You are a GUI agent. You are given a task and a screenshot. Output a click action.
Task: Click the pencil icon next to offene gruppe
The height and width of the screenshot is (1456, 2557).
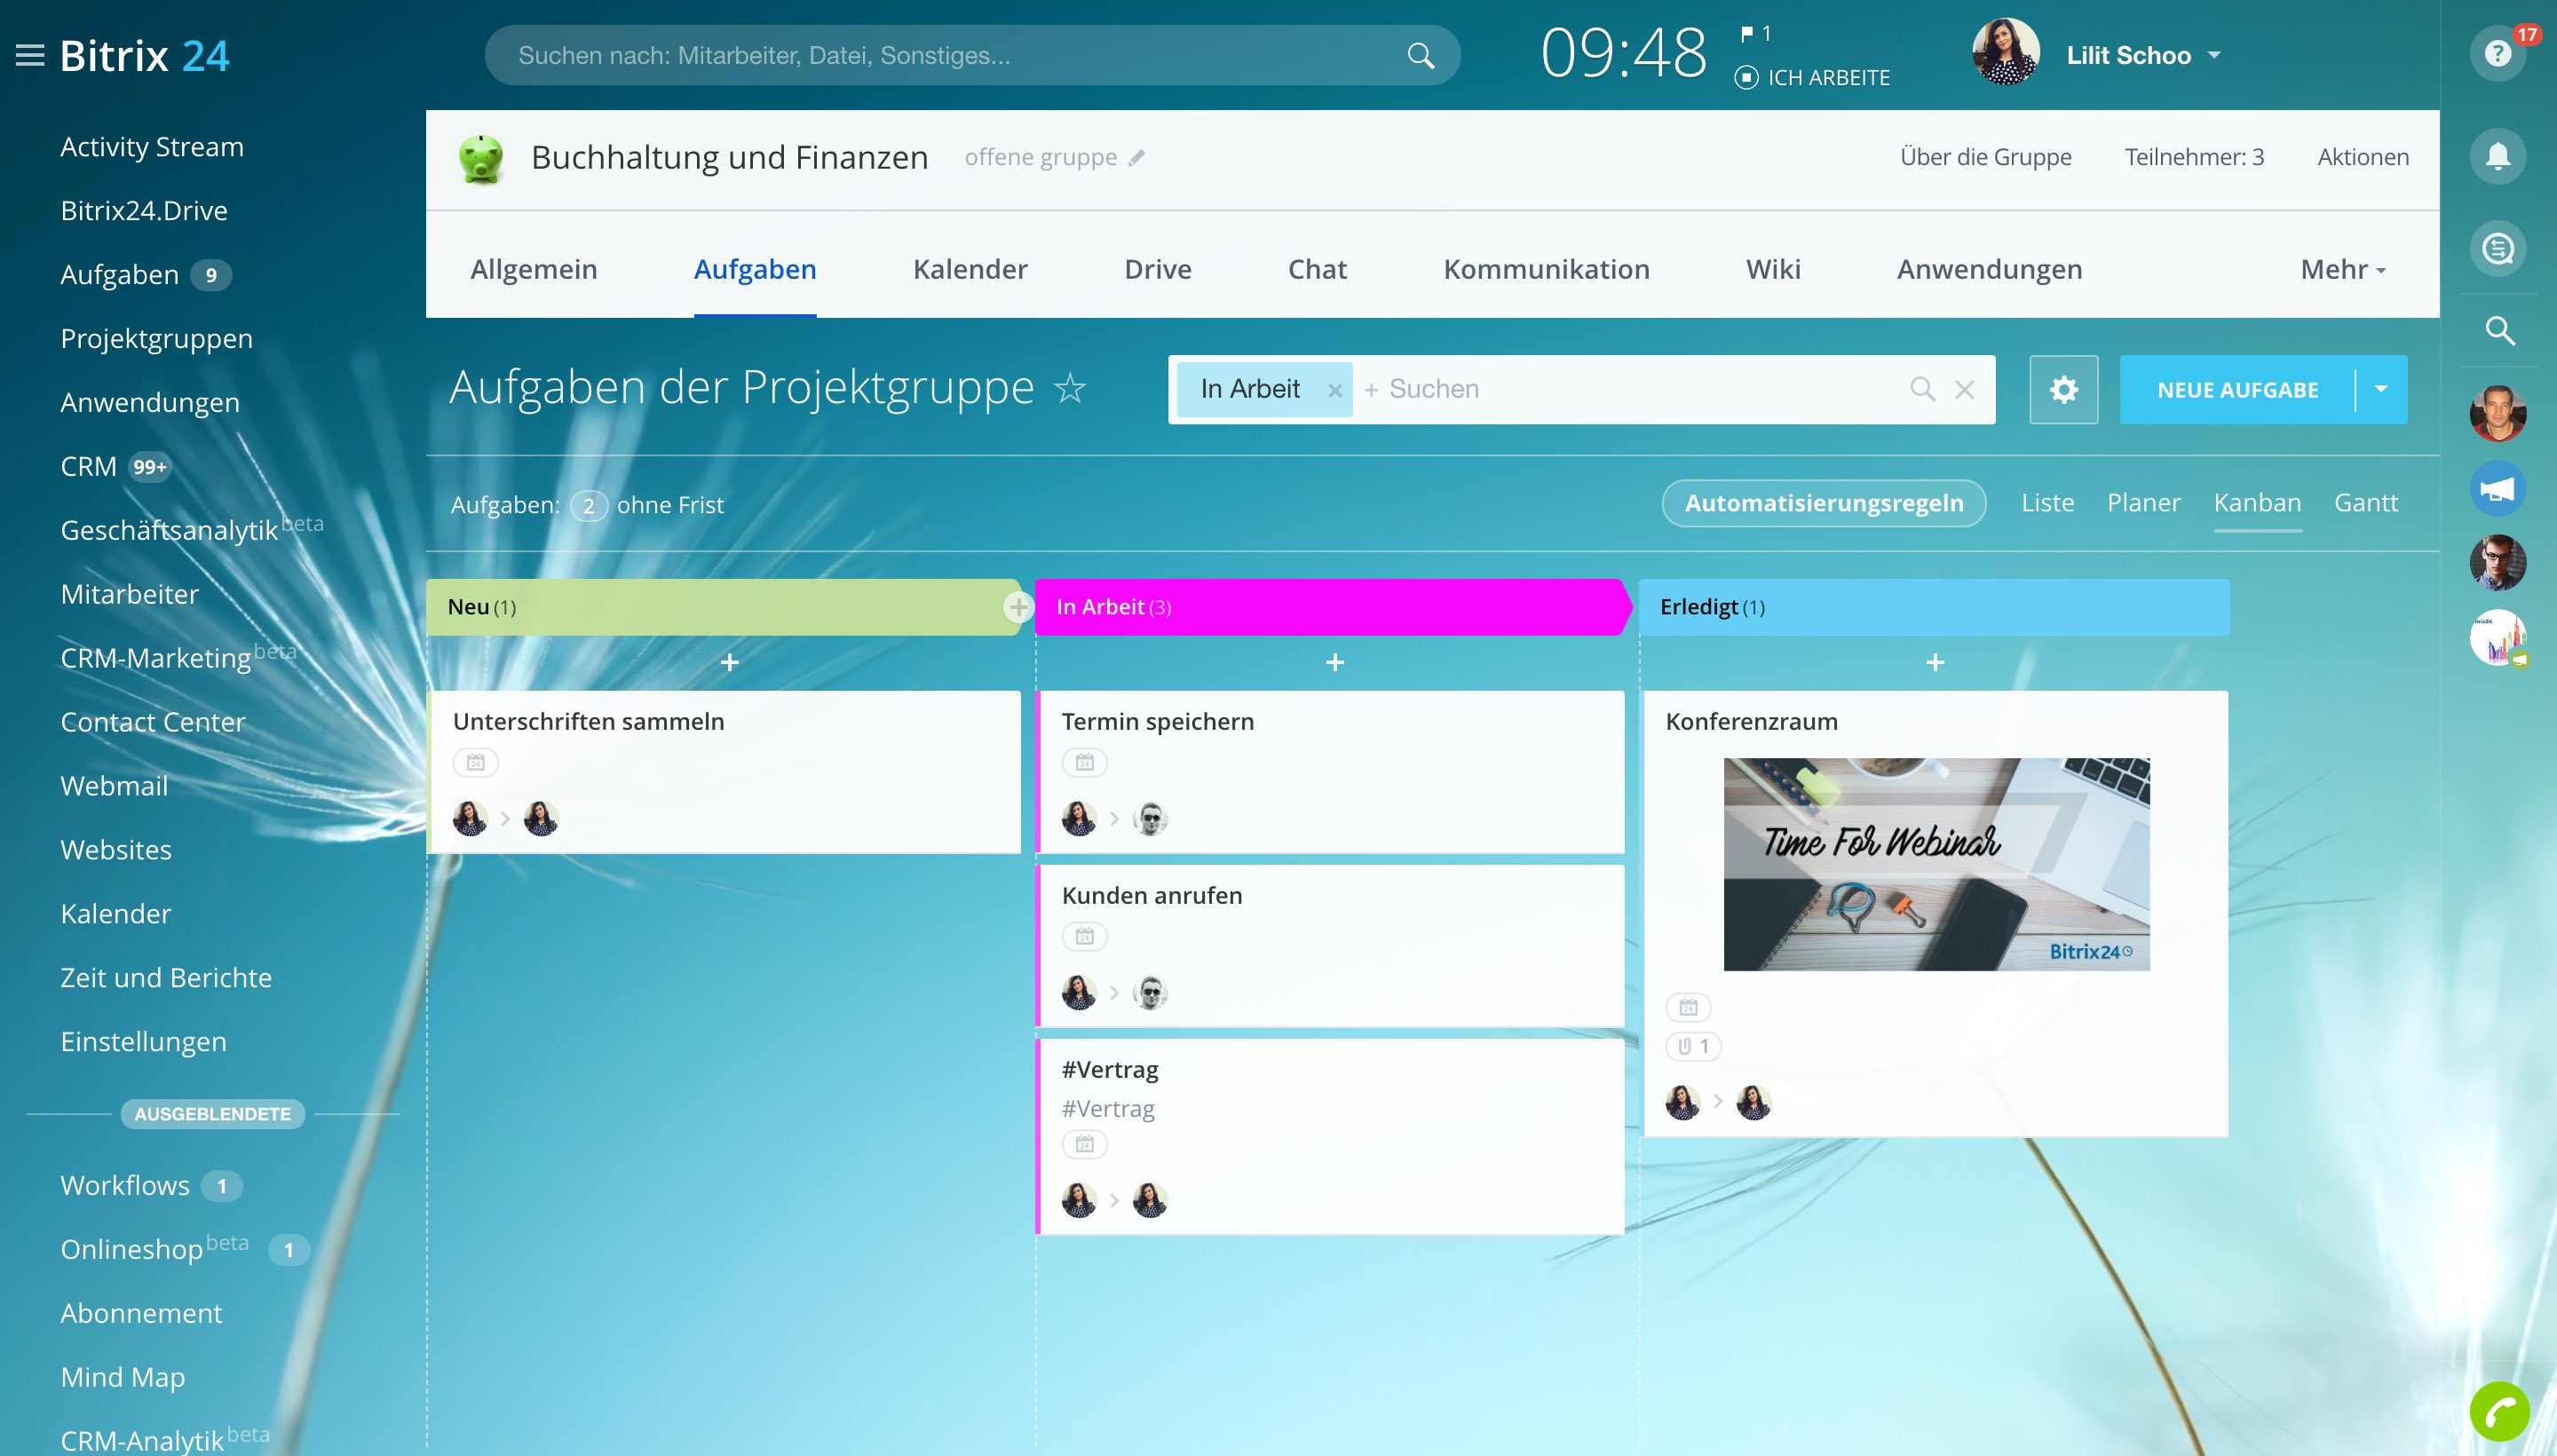click(x=1136, y=158)
